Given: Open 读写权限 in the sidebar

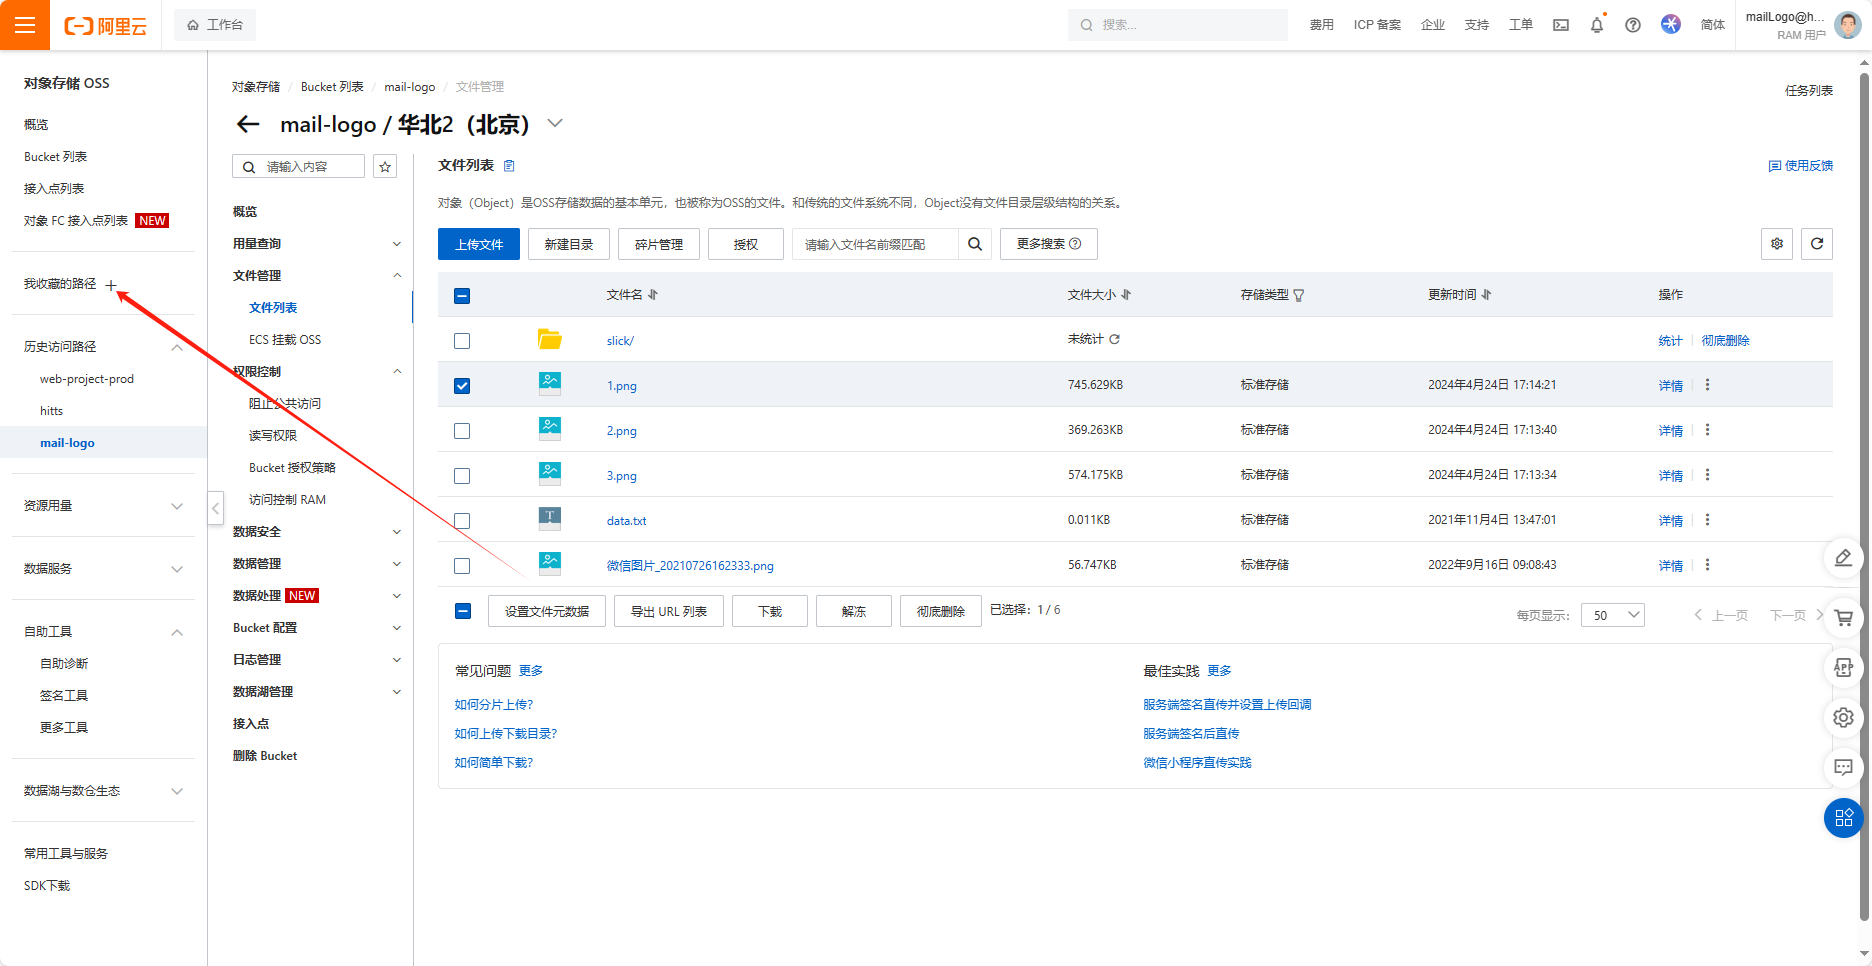Looking at the screenshot, I should click(273, 436).
